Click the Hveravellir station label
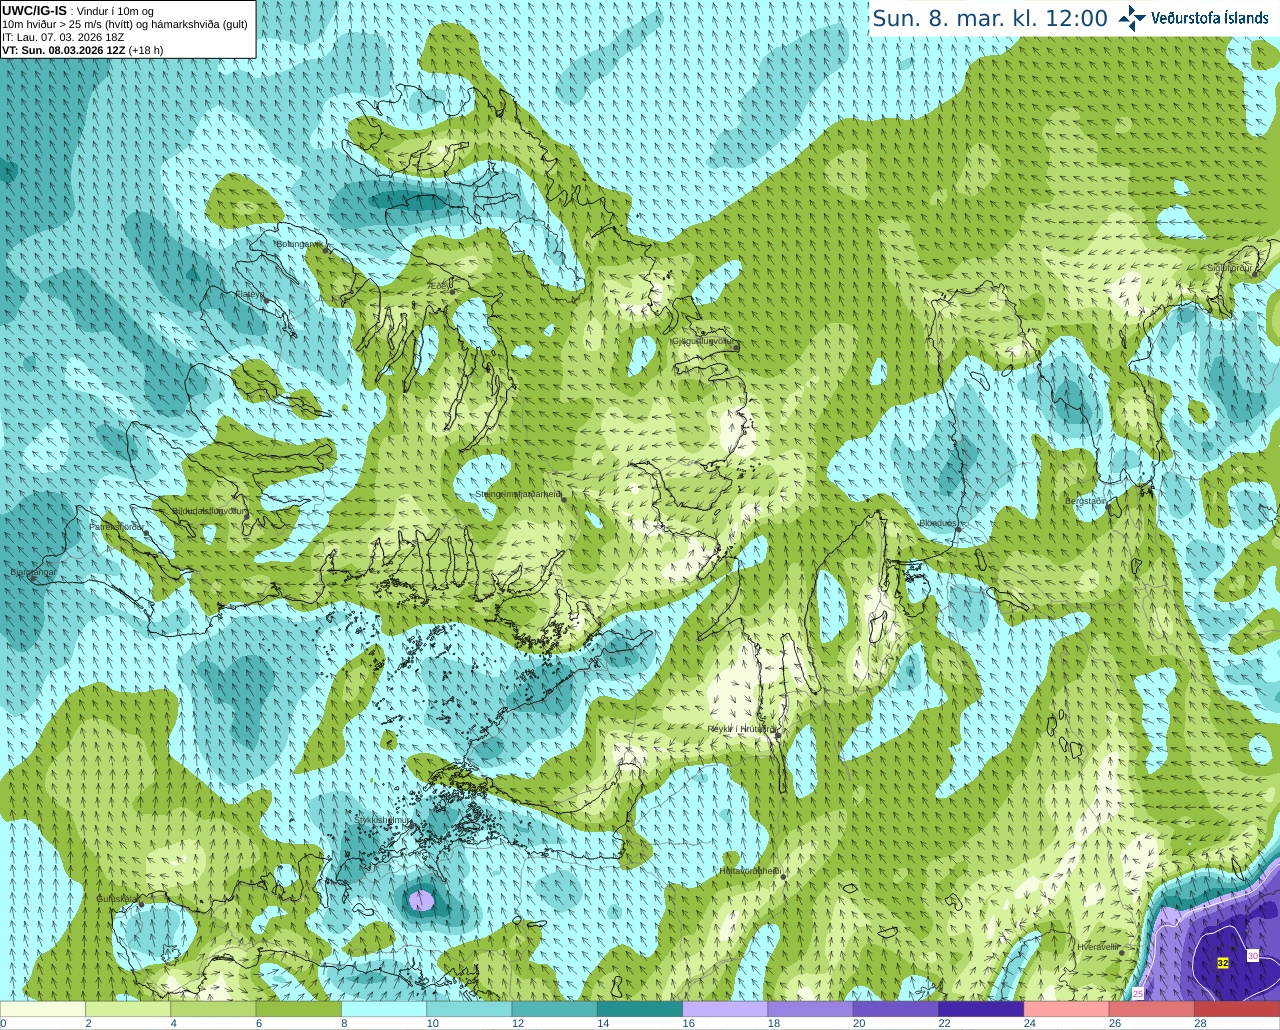 coord(1097,946)
